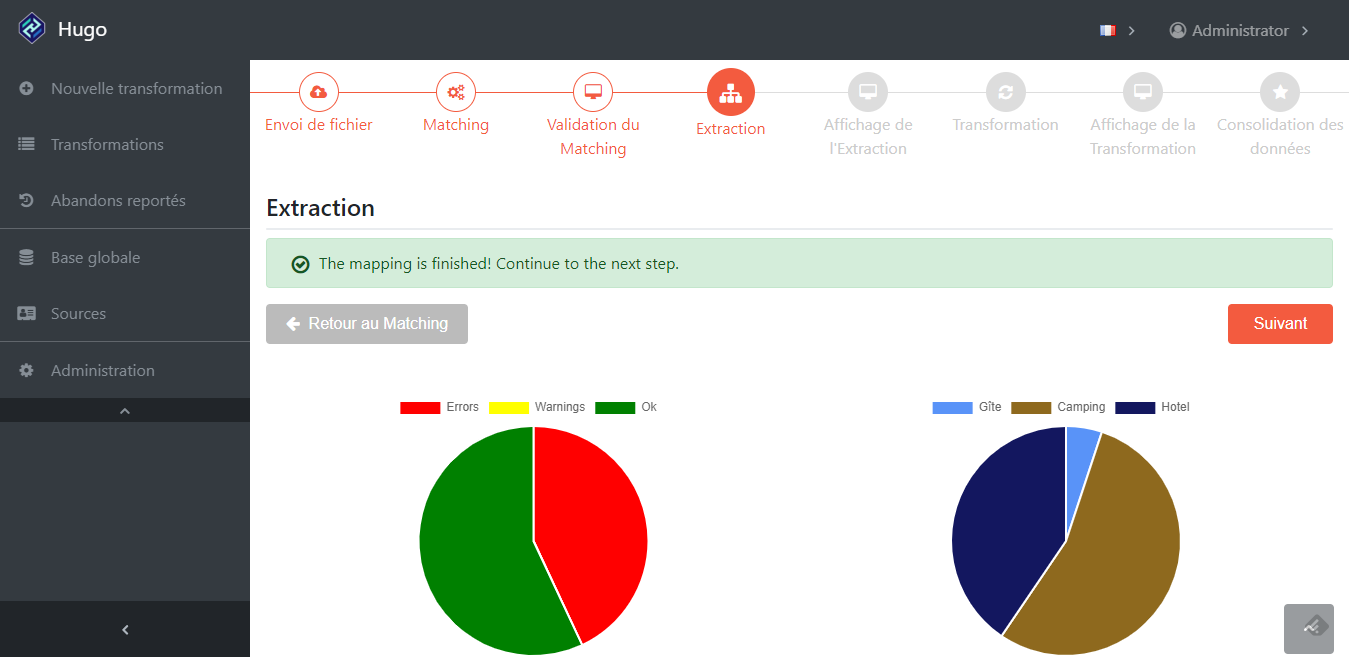Click Retour au Matching button
Viewport: 1349px width, 657px height.
367,324
